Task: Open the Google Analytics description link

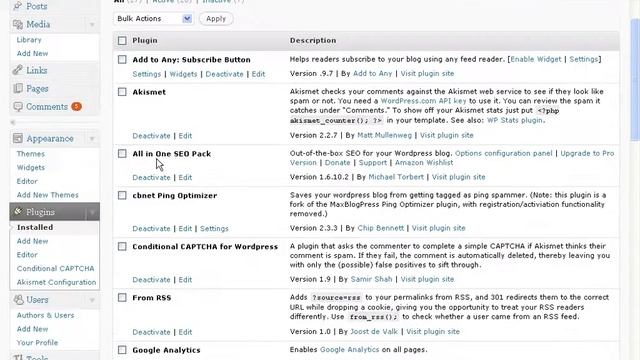Action: (349, 349)
